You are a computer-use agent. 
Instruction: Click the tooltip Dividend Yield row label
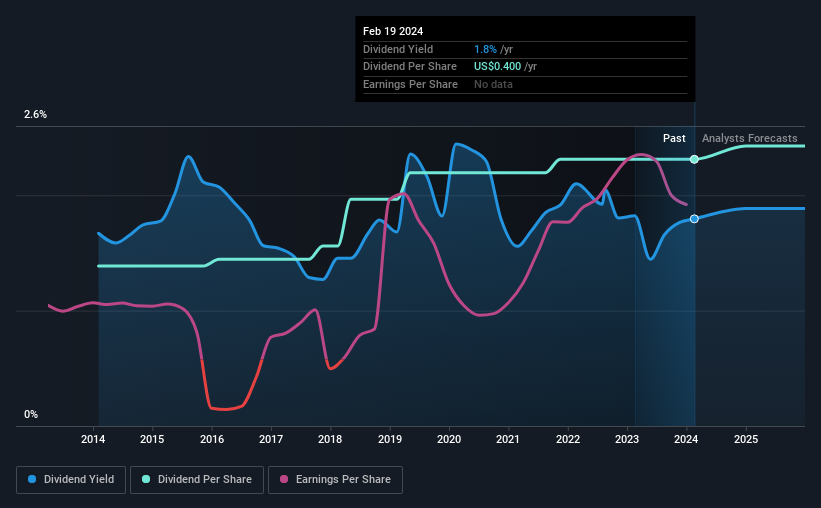point(398,49)
